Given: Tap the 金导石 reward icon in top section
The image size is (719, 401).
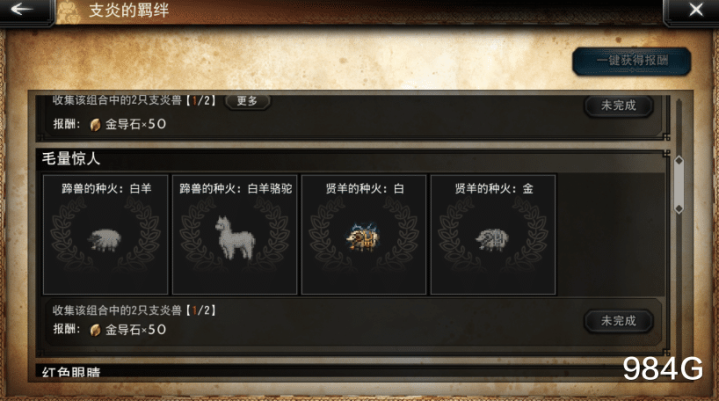Looking at the screenshot, I should click(x=95, y=124).
